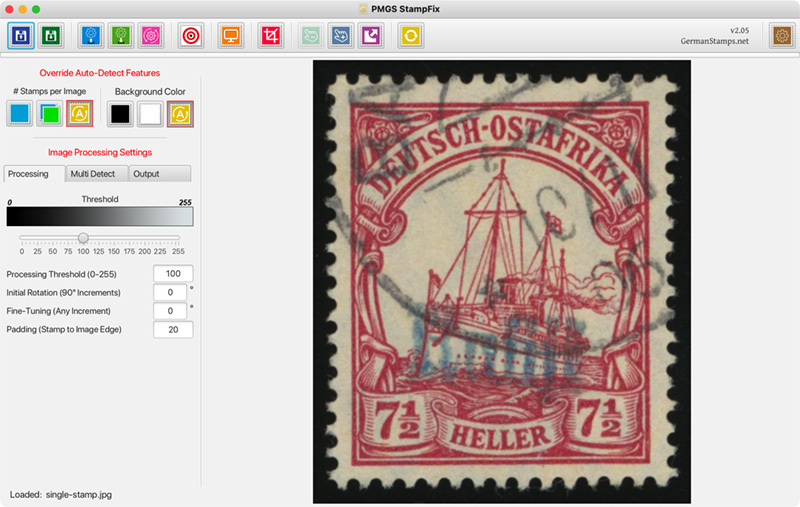Click the Deutsch-Ostafrika stamp preview image
Screen dimensions: 800x507
click(x=502, y=282)
